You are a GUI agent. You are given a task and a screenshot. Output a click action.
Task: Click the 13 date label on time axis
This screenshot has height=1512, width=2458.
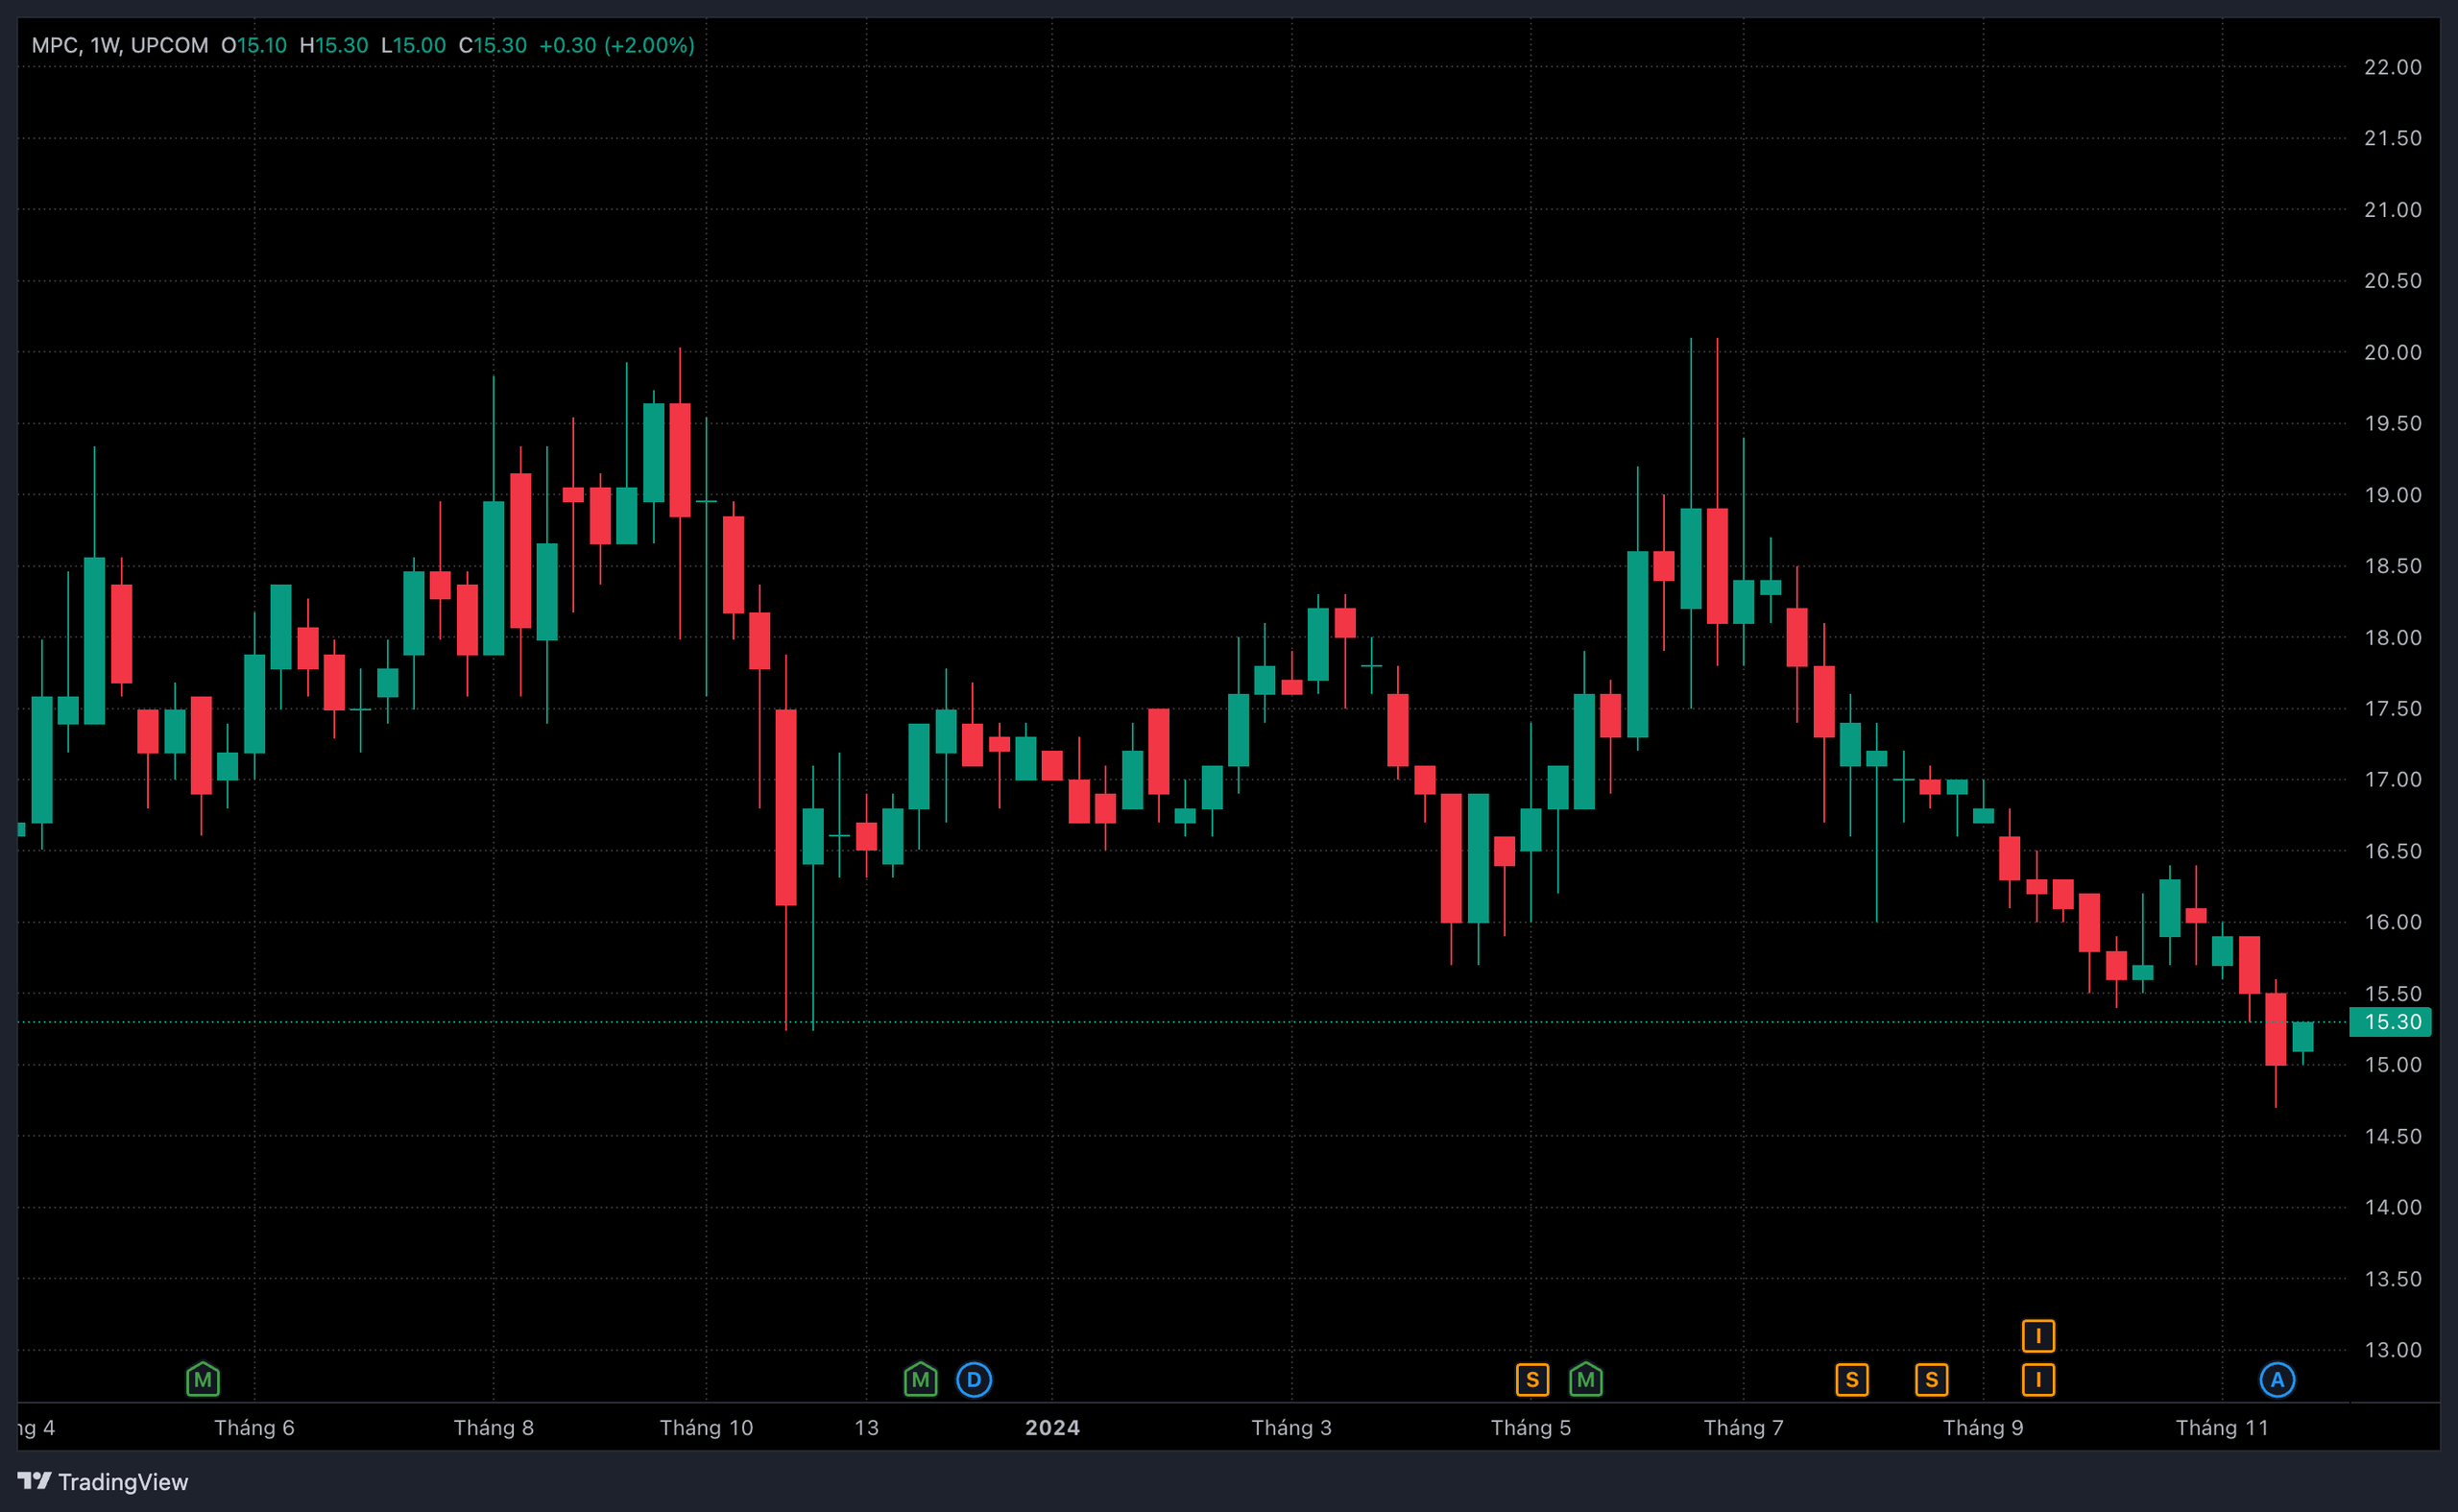coord(866,1427)
